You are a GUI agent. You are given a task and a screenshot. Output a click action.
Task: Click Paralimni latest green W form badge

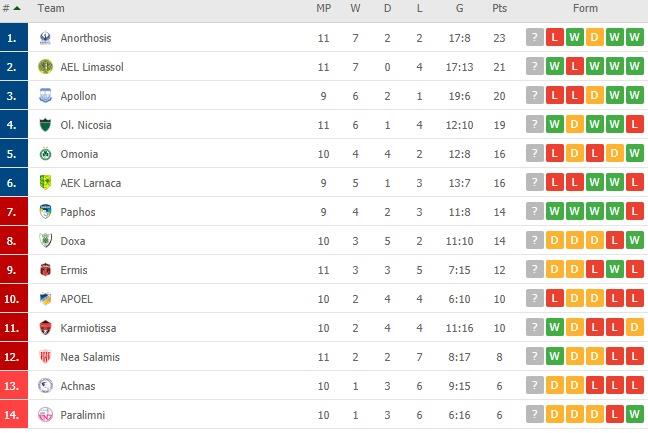(x=635, y=414)
